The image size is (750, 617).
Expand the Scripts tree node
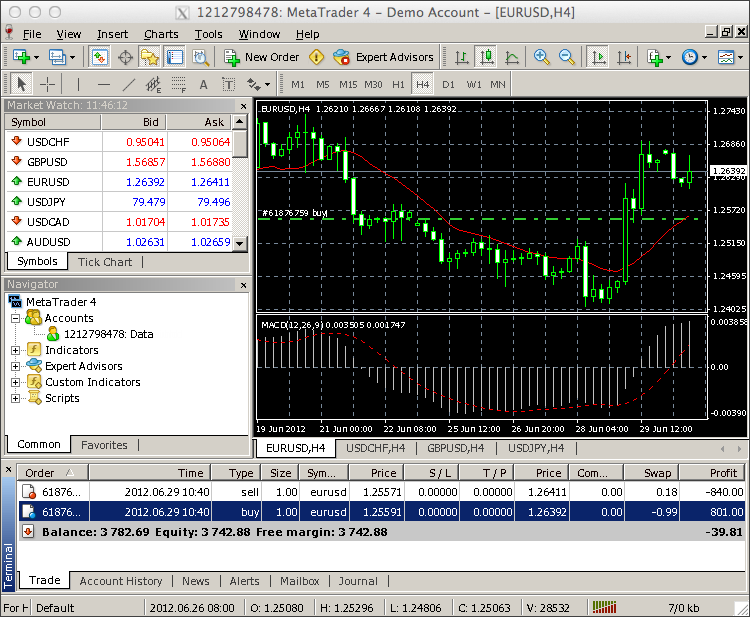click(x=15, y=398)
